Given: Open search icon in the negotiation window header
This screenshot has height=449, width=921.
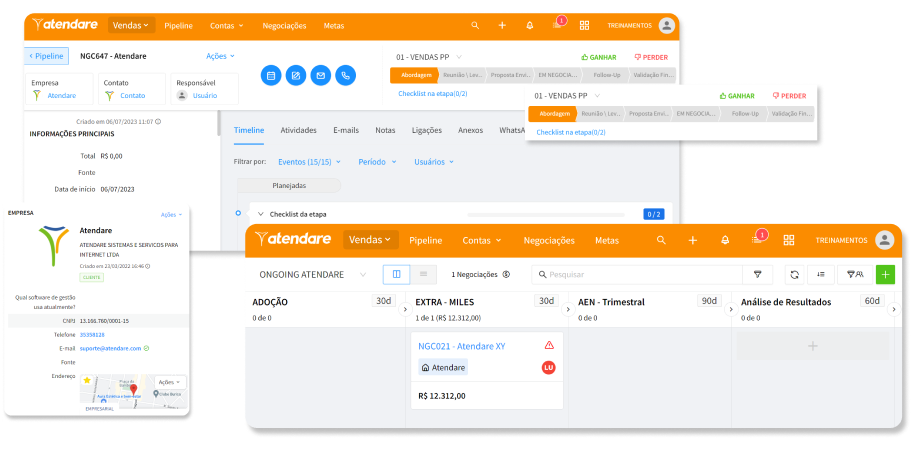Looking at the screenshot, I should point(475,25).
